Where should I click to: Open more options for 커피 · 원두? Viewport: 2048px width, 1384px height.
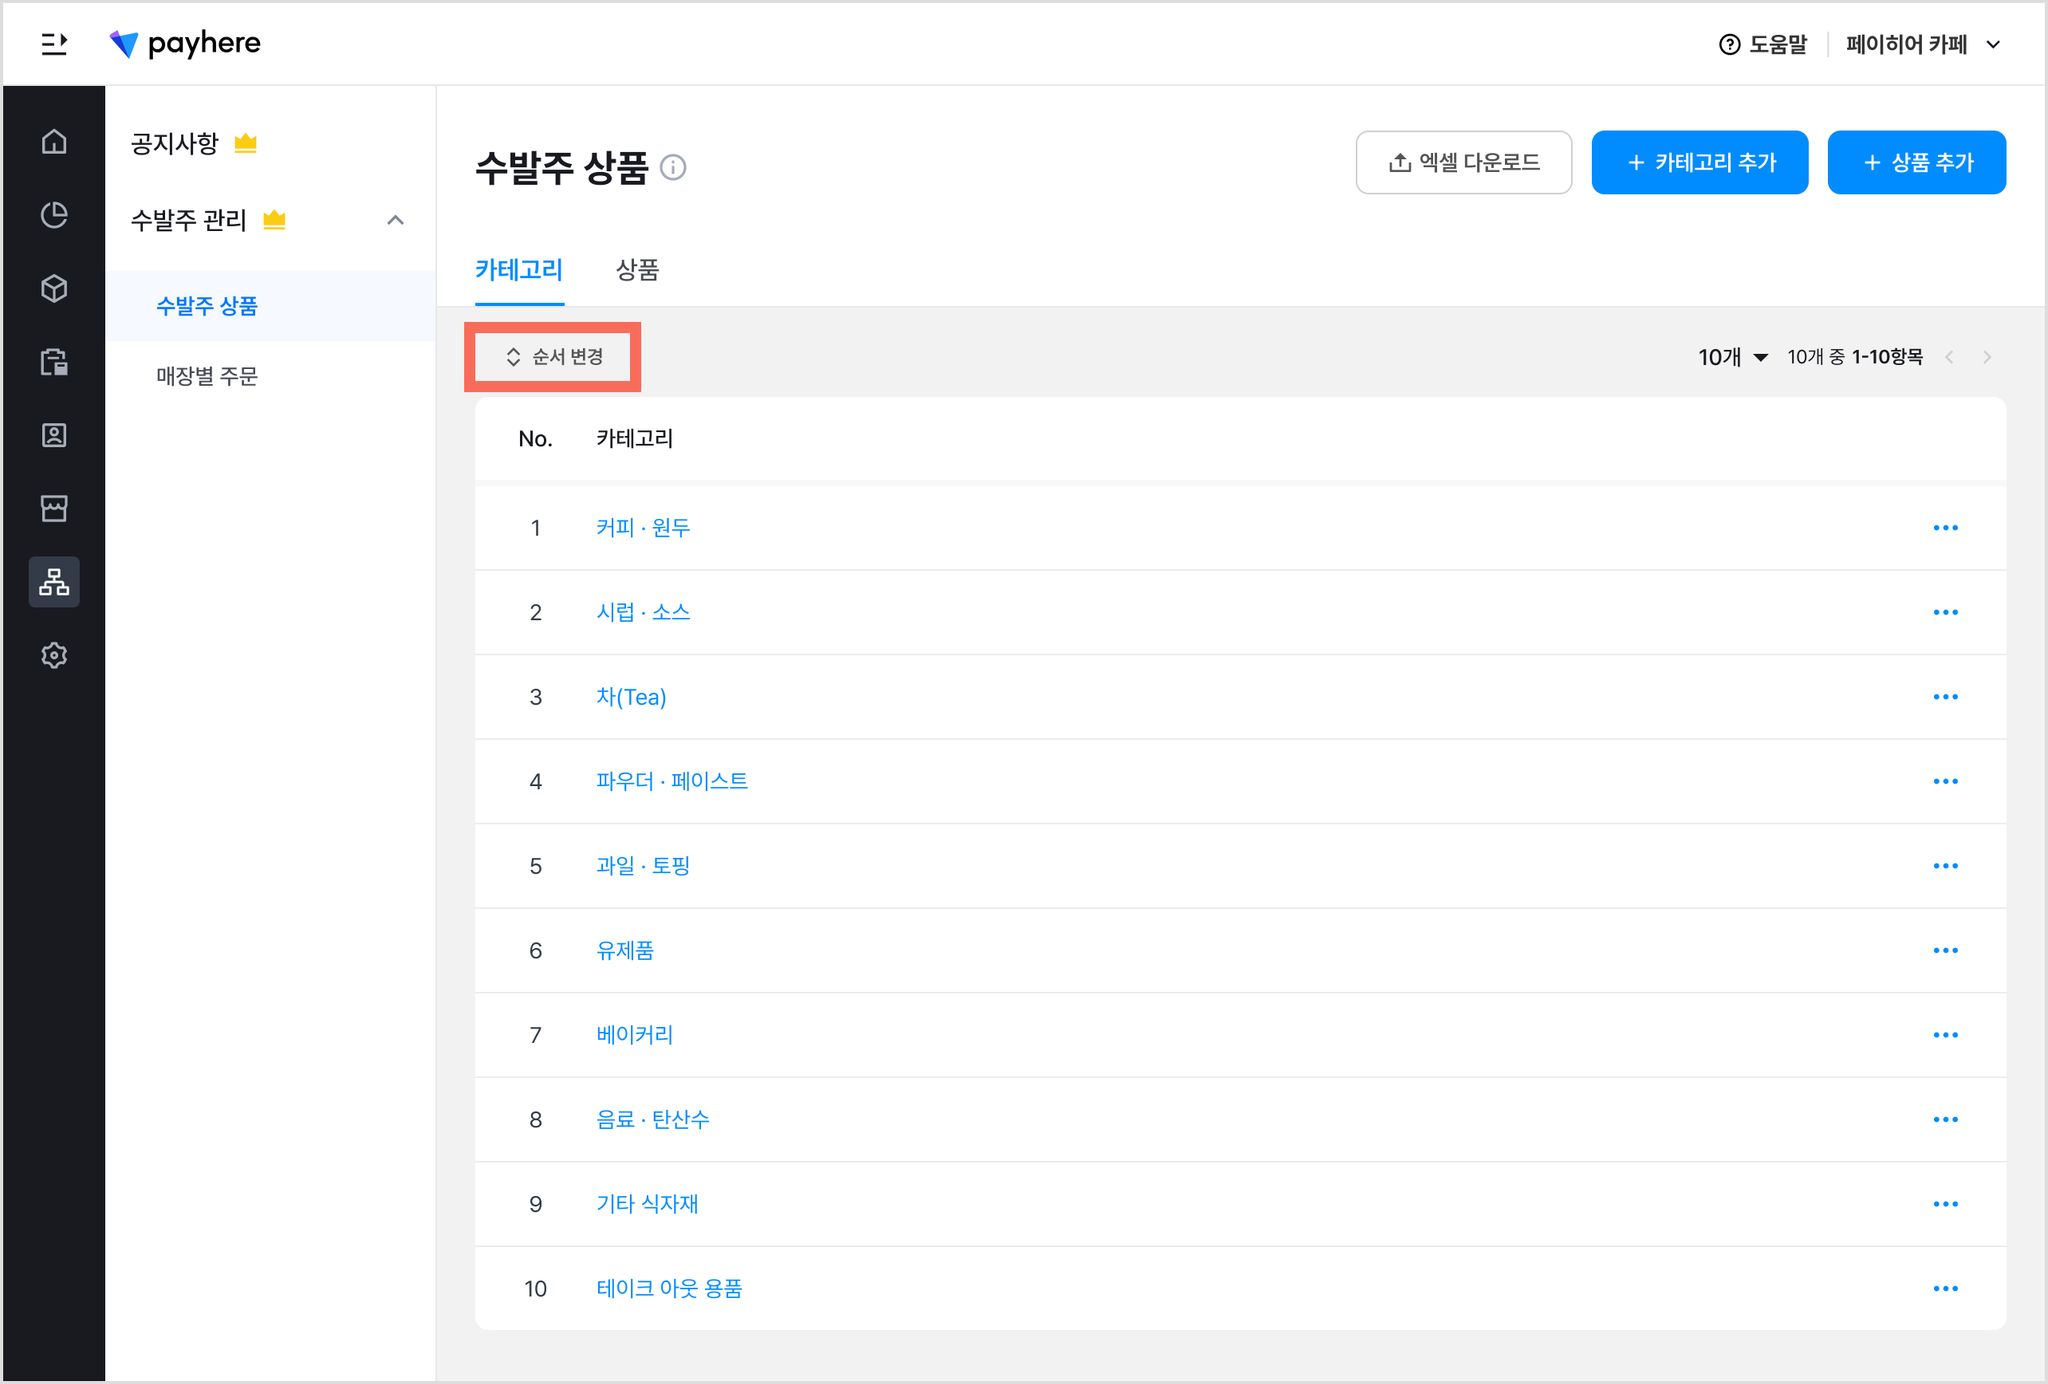click(x=1945, y=527)
